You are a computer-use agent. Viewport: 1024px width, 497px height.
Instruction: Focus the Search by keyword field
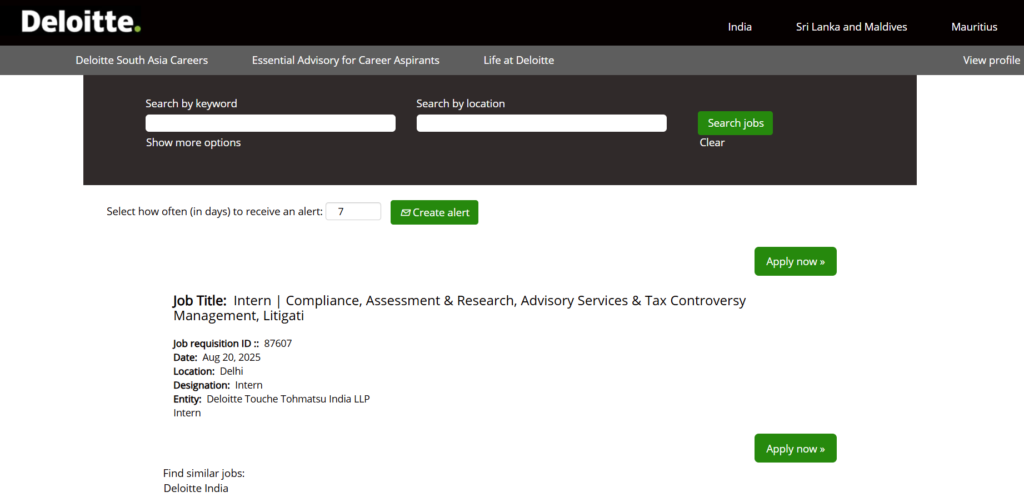pos(270,123)
